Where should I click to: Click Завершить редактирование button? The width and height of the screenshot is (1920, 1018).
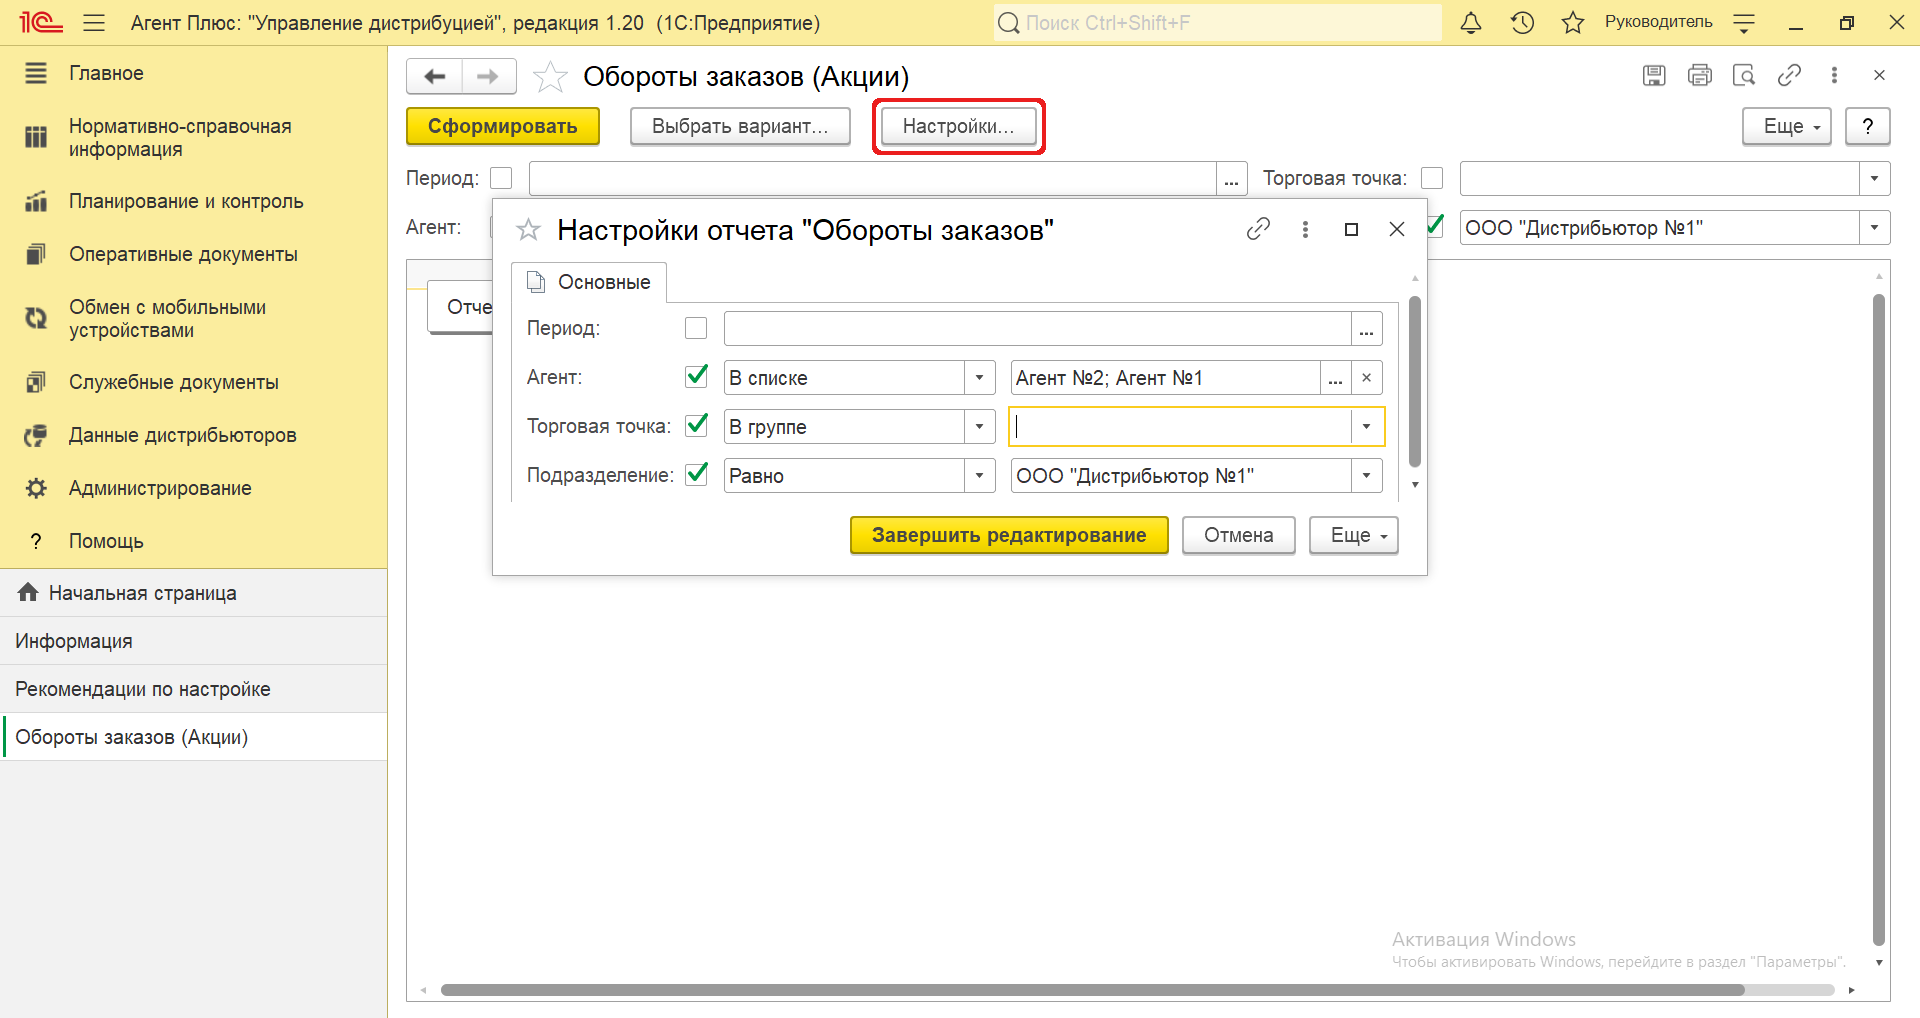[1009, 535]
